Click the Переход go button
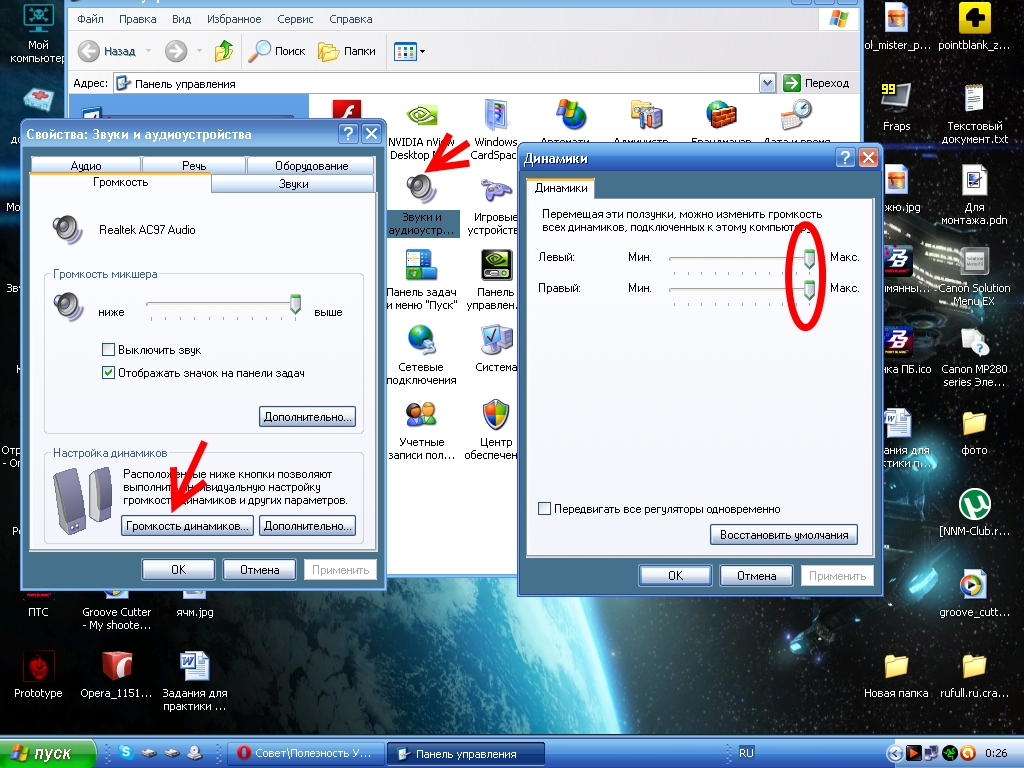 [x=816, y=83]
